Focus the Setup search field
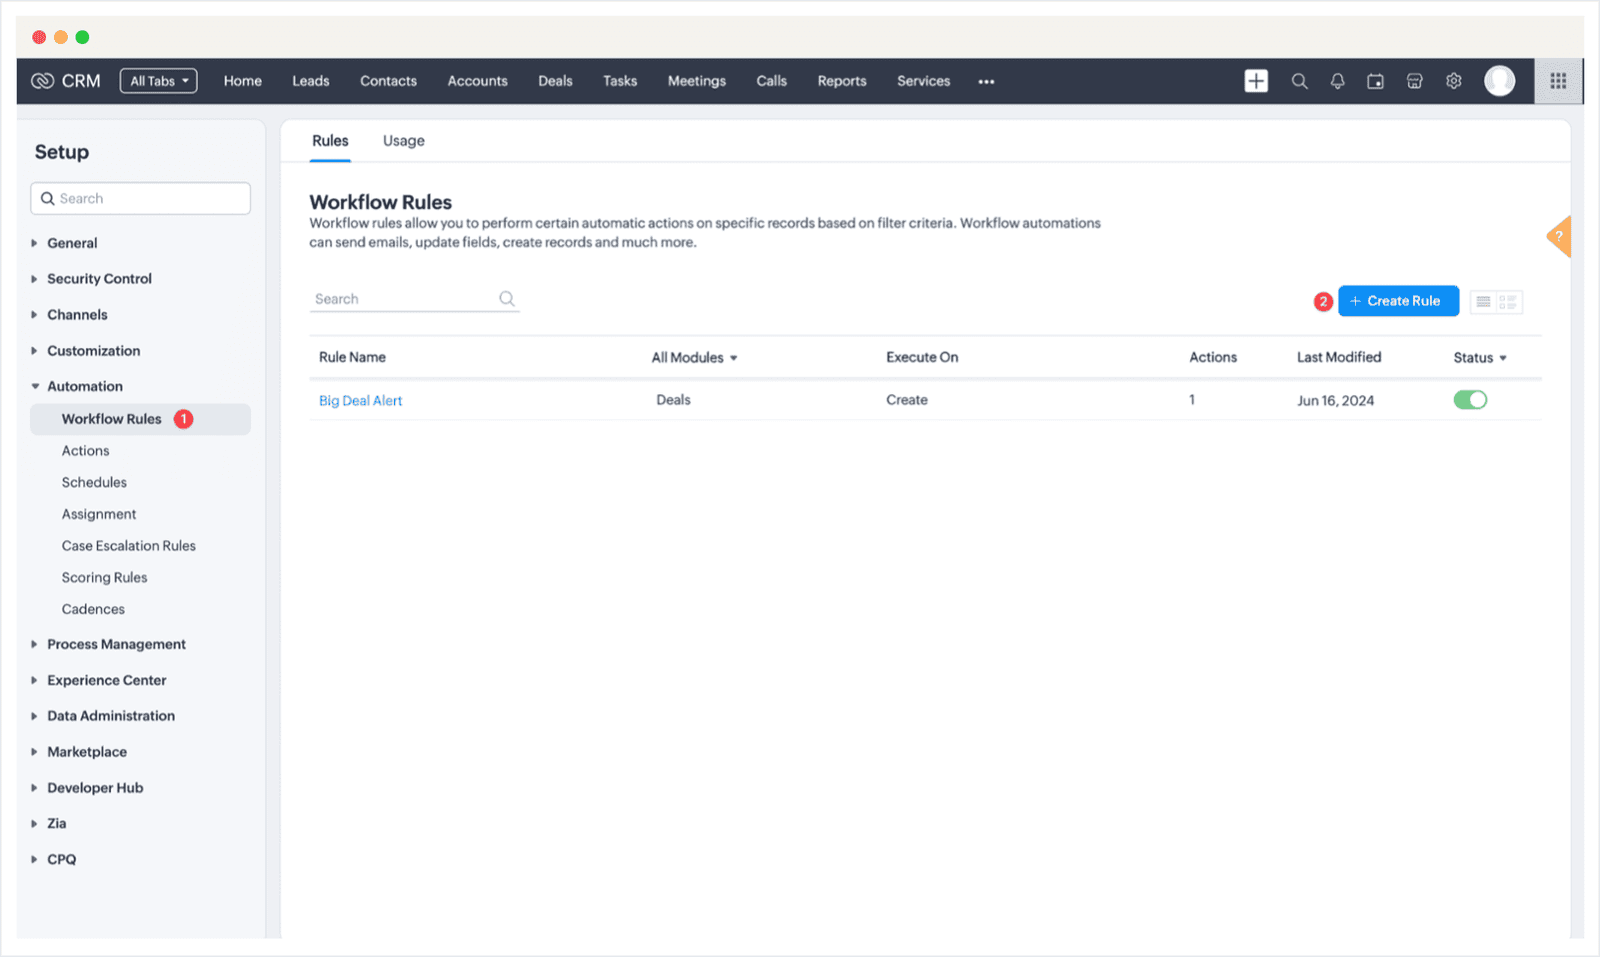 pyautogui.click(x=140, y=198)
